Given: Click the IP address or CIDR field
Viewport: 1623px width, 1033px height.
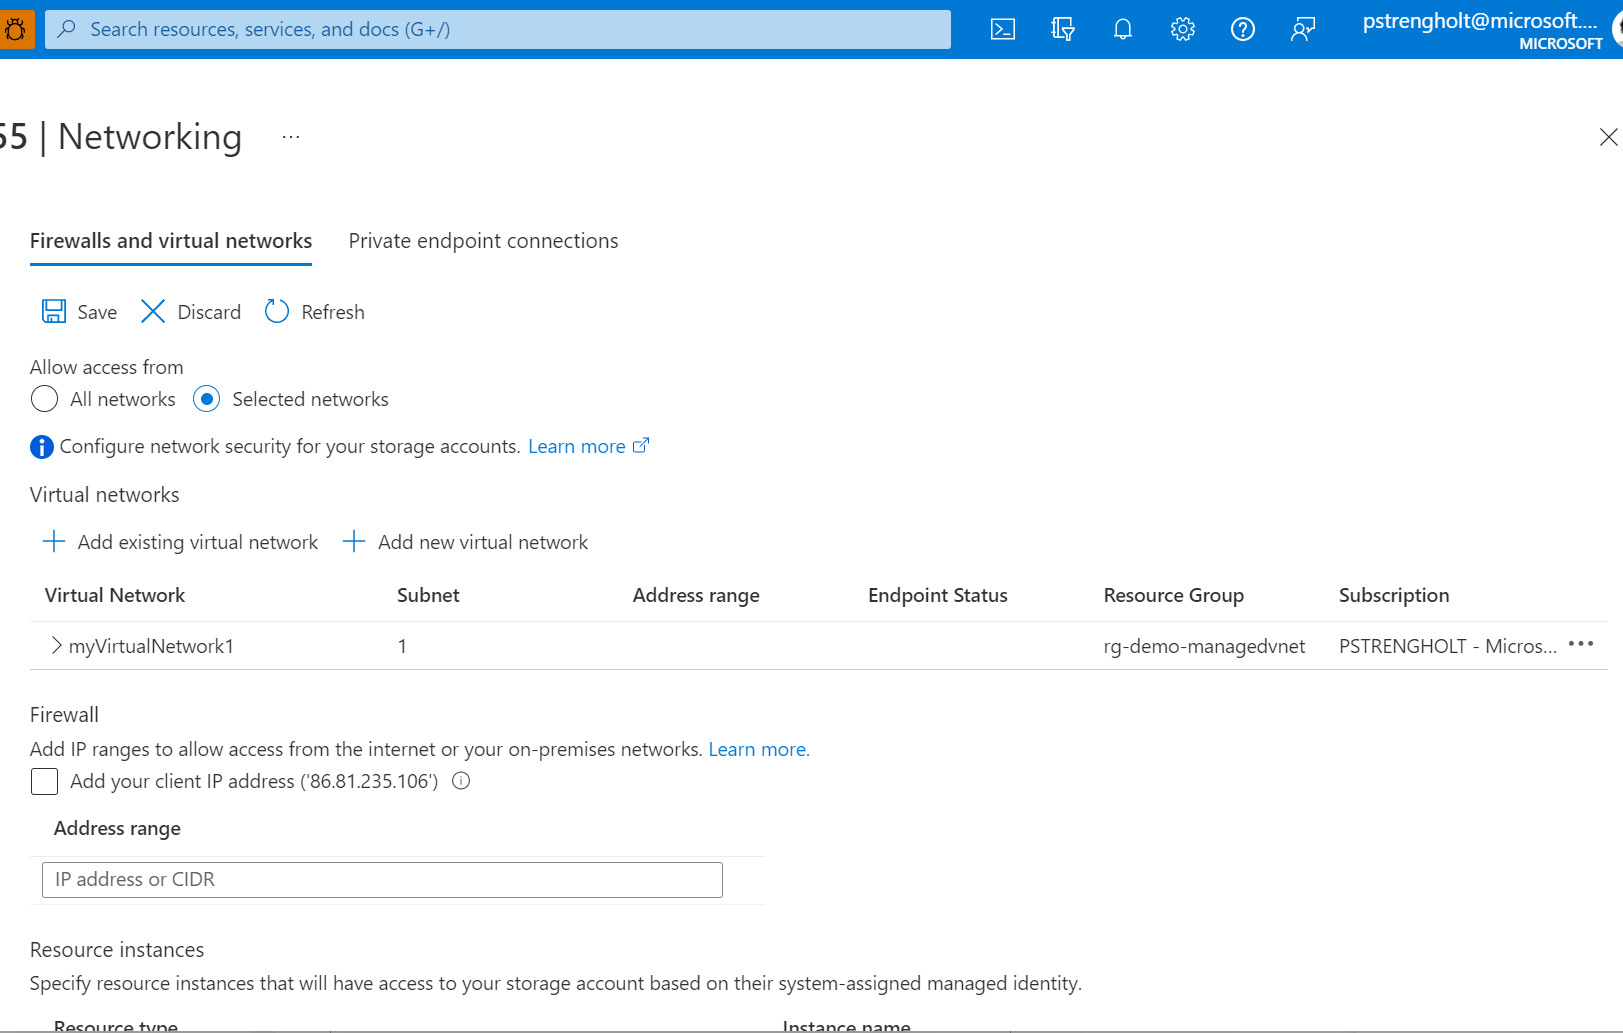Looking at the screenshot, I should [x=382, y=879].
